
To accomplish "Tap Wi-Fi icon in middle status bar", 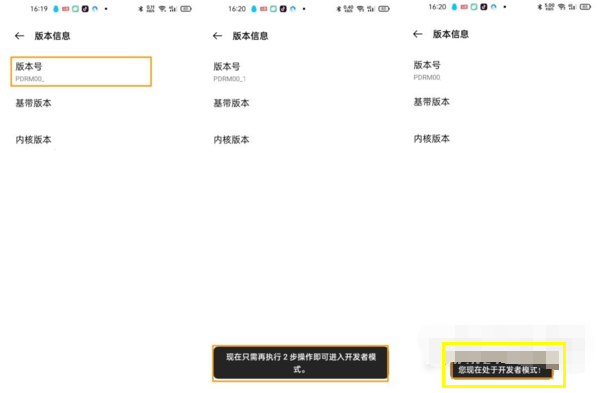I will [361, 9].
